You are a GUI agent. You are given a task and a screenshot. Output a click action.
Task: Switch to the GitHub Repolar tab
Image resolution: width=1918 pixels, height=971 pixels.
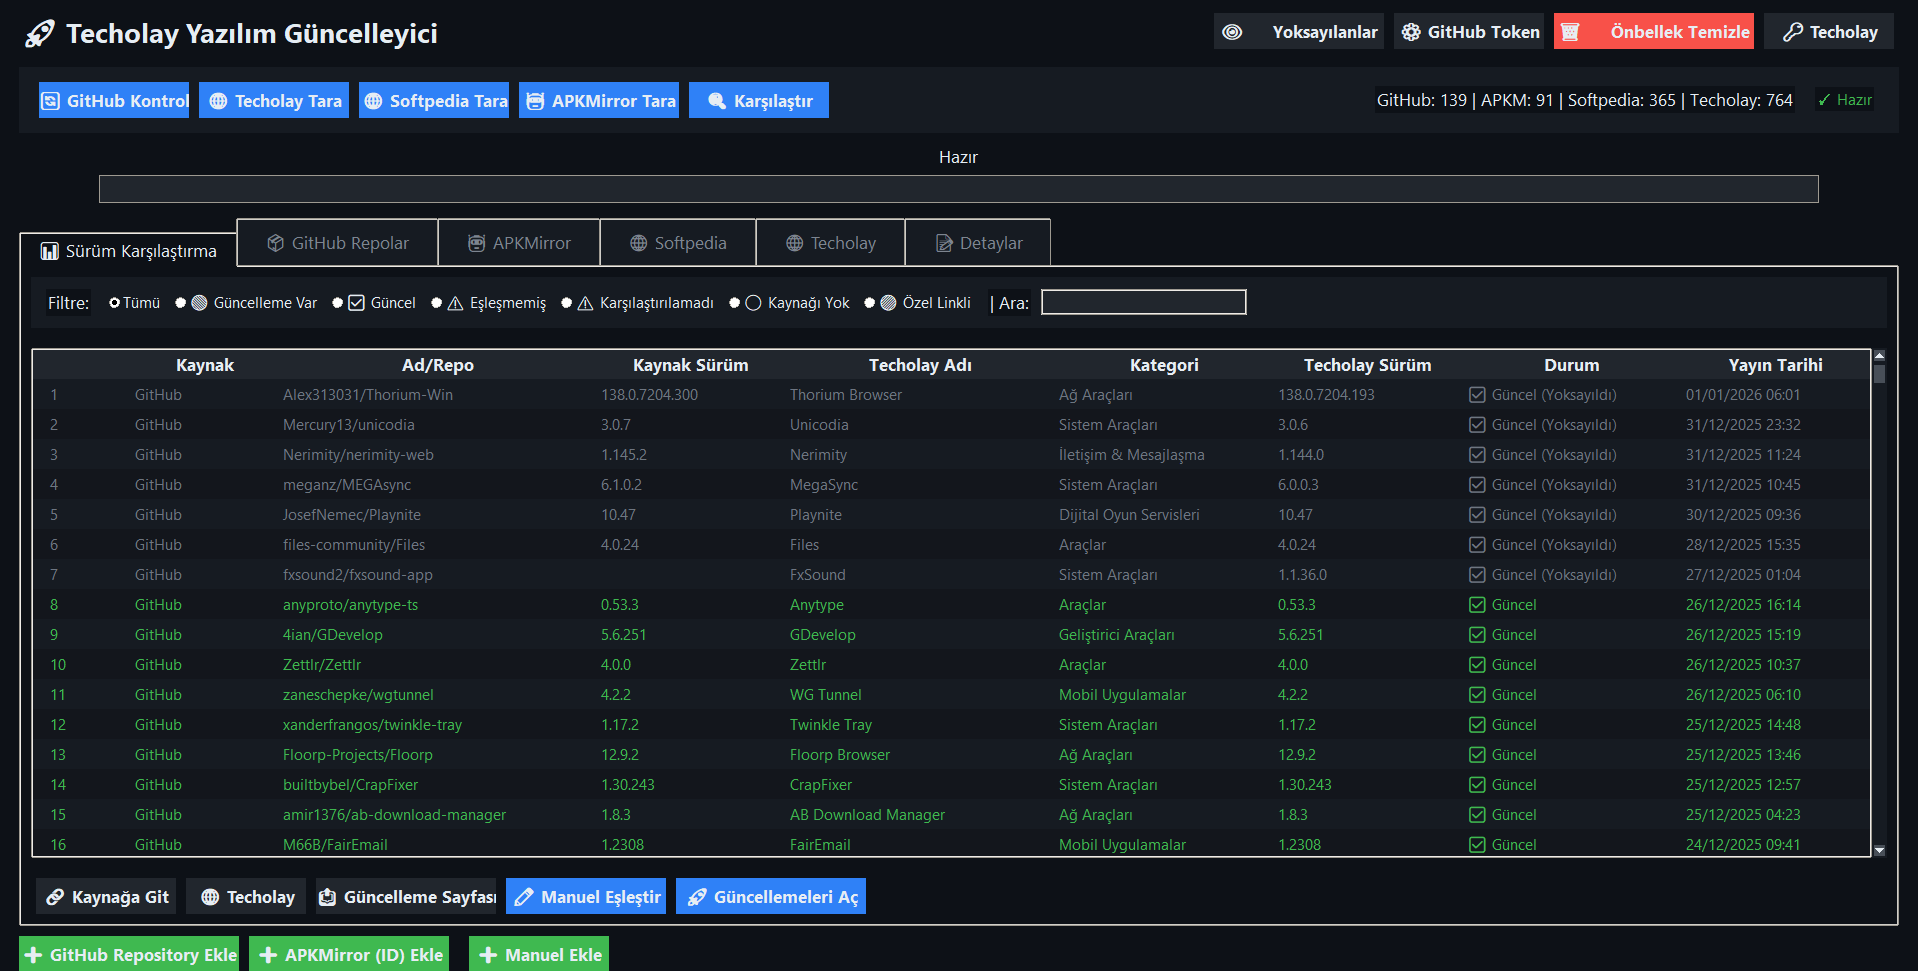coord(338,243)
